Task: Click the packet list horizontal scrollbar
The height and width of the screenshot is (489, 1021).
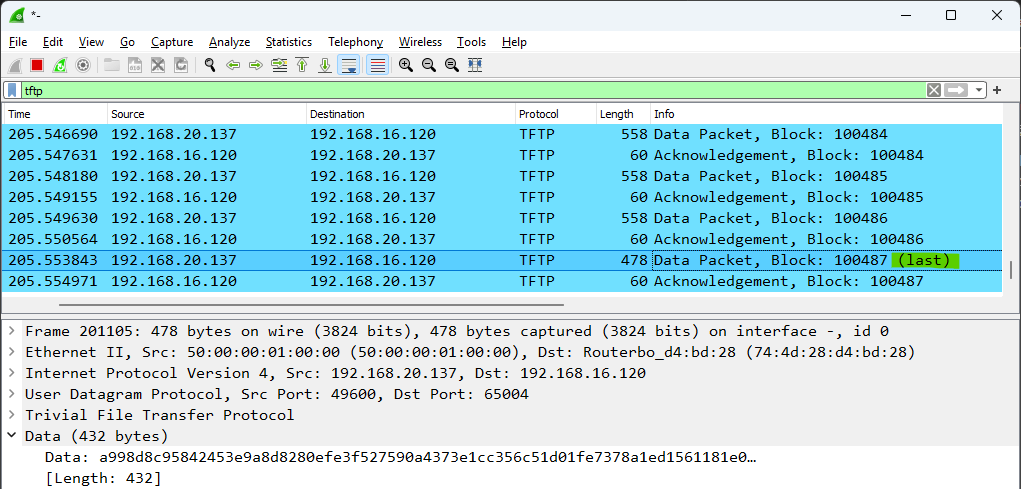Action: pos(311,304)
